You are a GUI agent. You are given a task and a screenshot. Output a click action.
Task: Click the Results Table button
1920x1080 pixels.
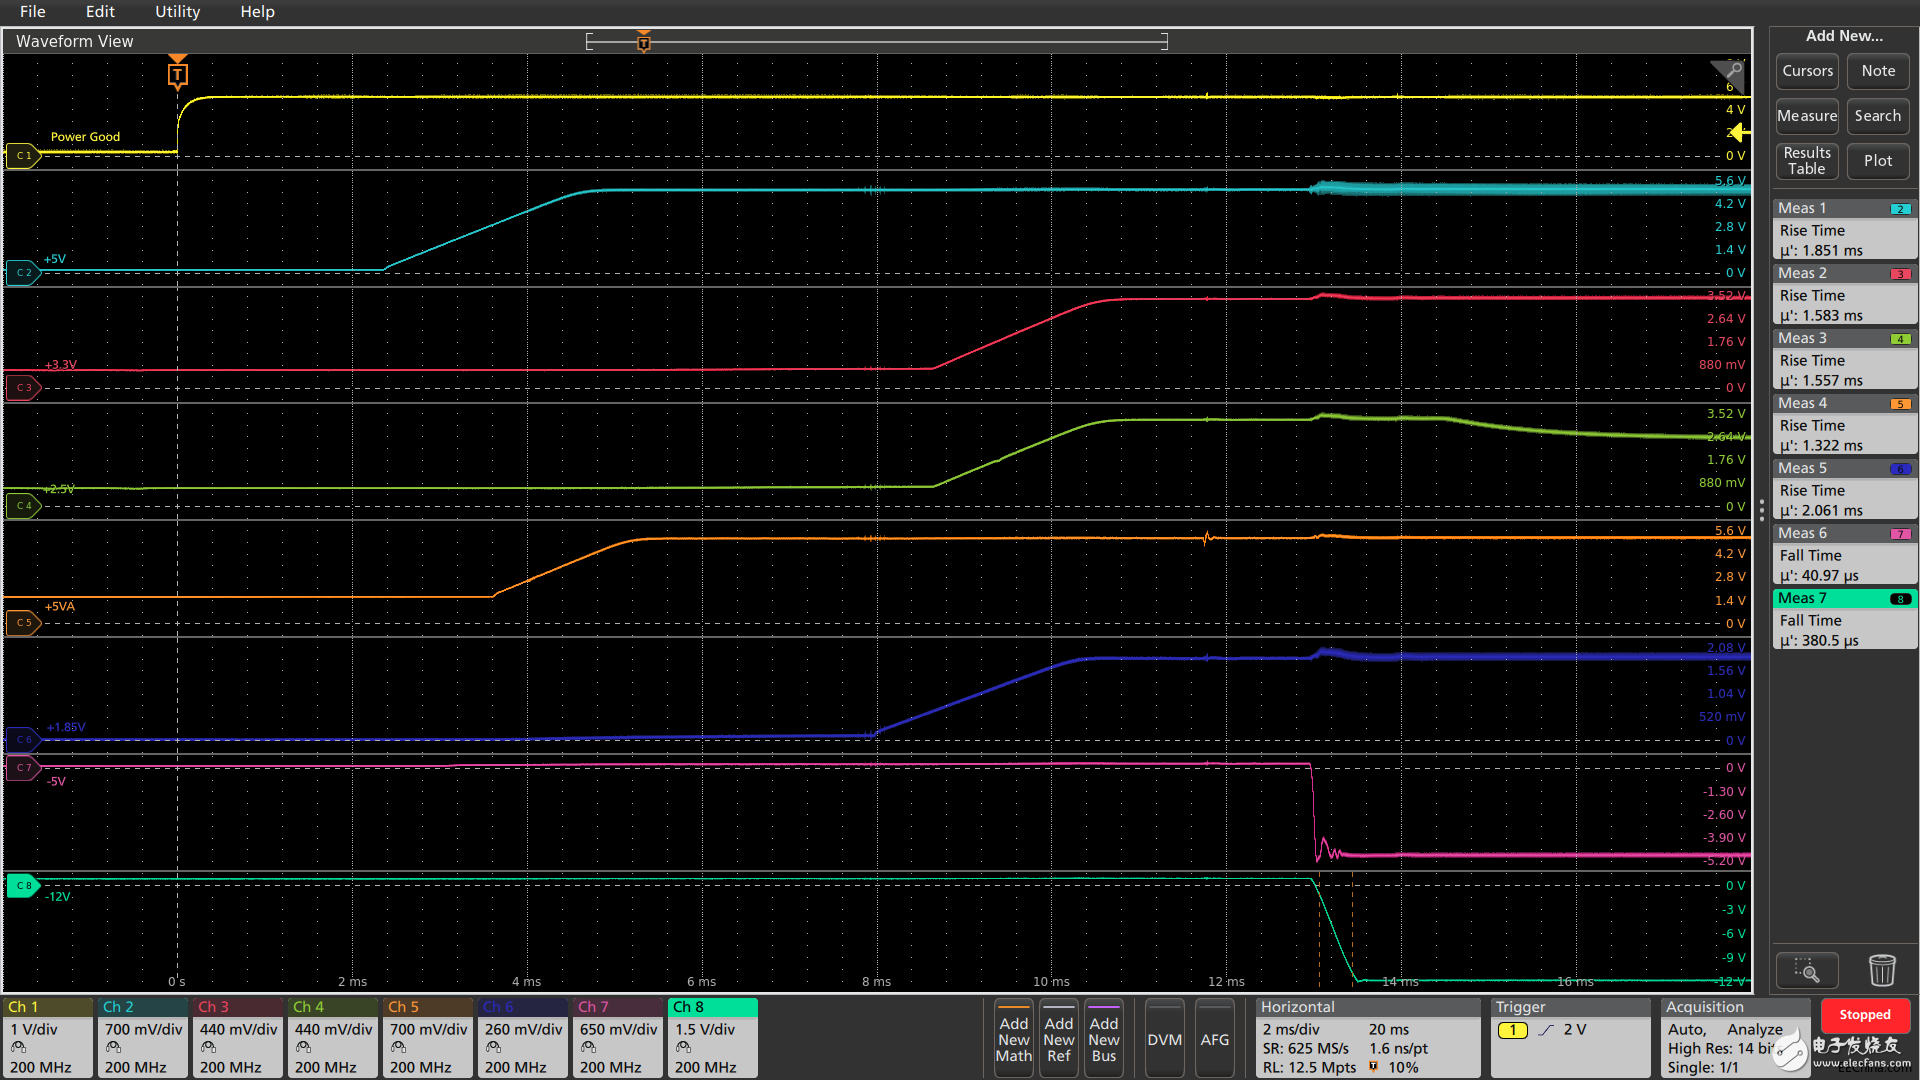[1807, 160]
